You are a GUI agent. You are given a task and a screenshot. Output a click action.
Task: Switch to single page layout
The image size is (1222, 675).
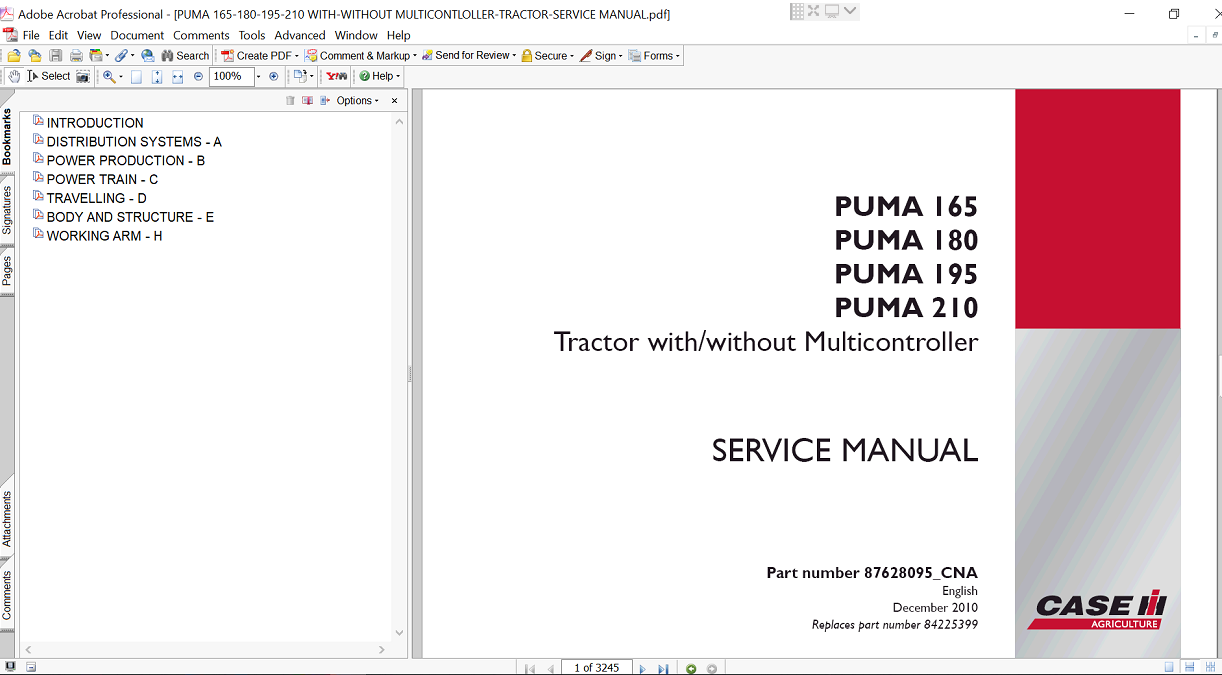point(1169,667)
